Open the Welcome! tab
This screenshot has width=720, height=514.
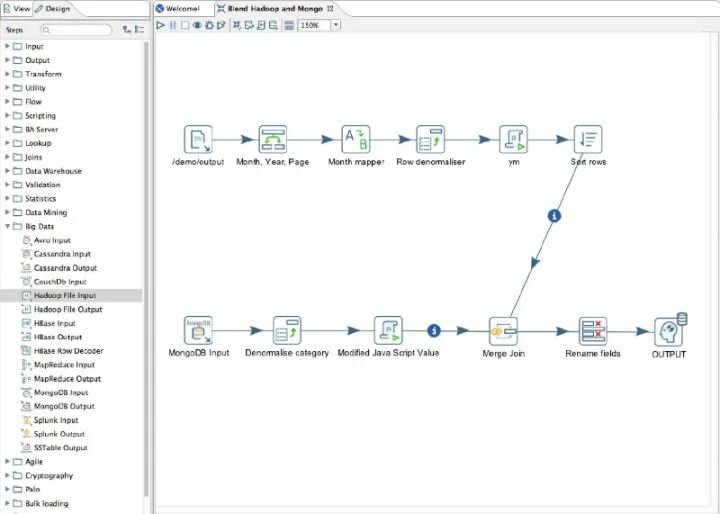pyautogui.click(x=181, y=8)
